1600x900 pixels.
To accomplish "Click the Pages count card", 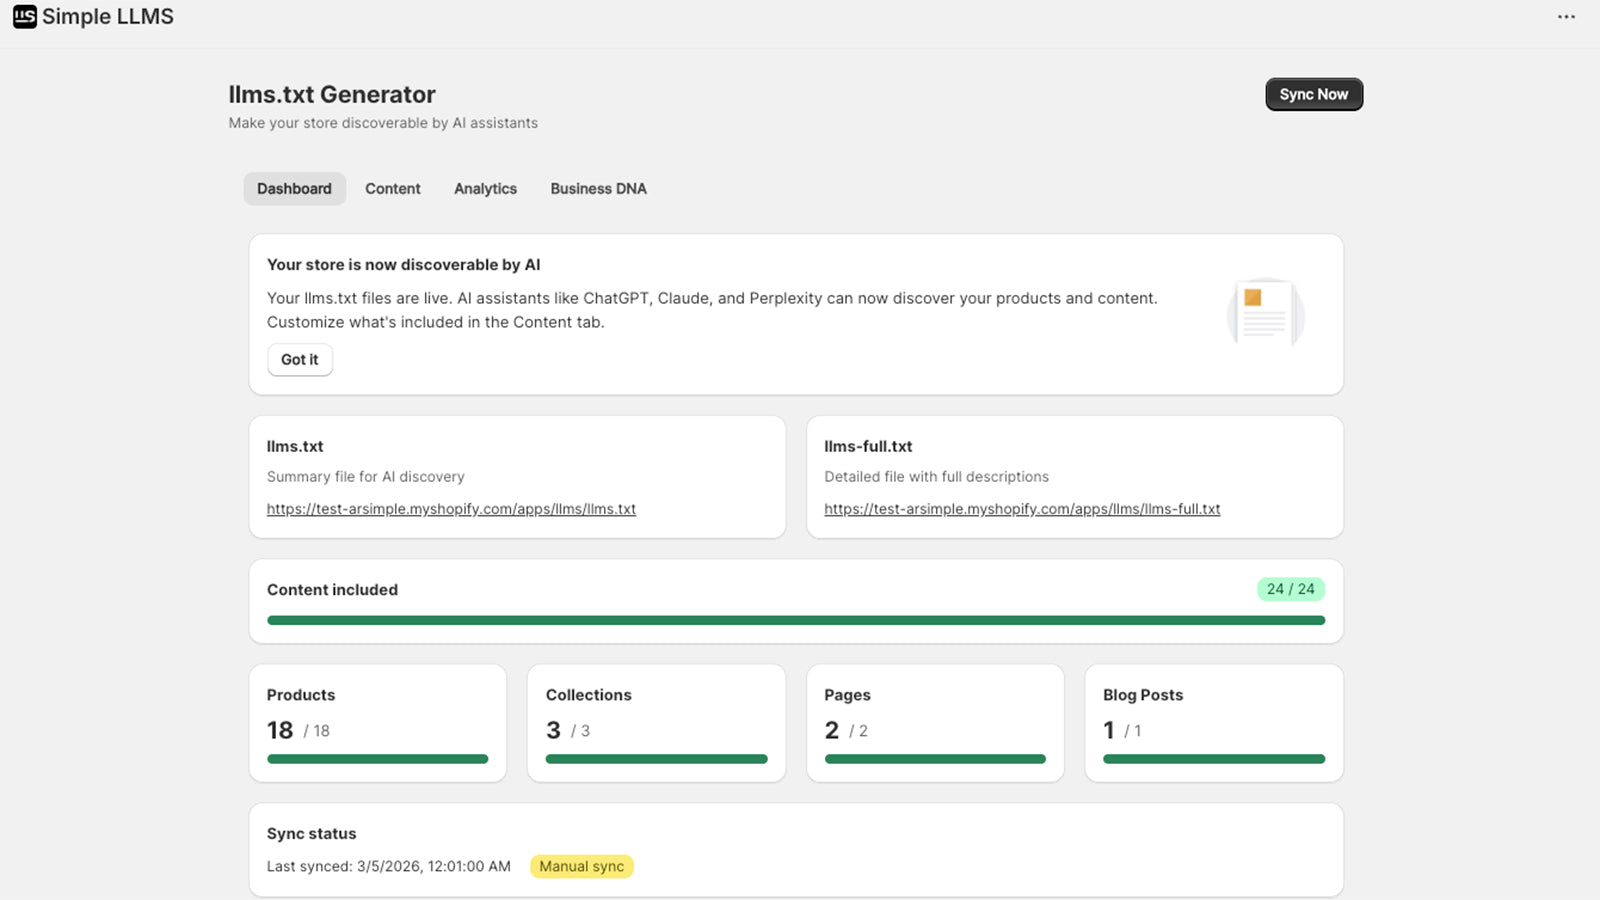I will (x=934, y=722).
